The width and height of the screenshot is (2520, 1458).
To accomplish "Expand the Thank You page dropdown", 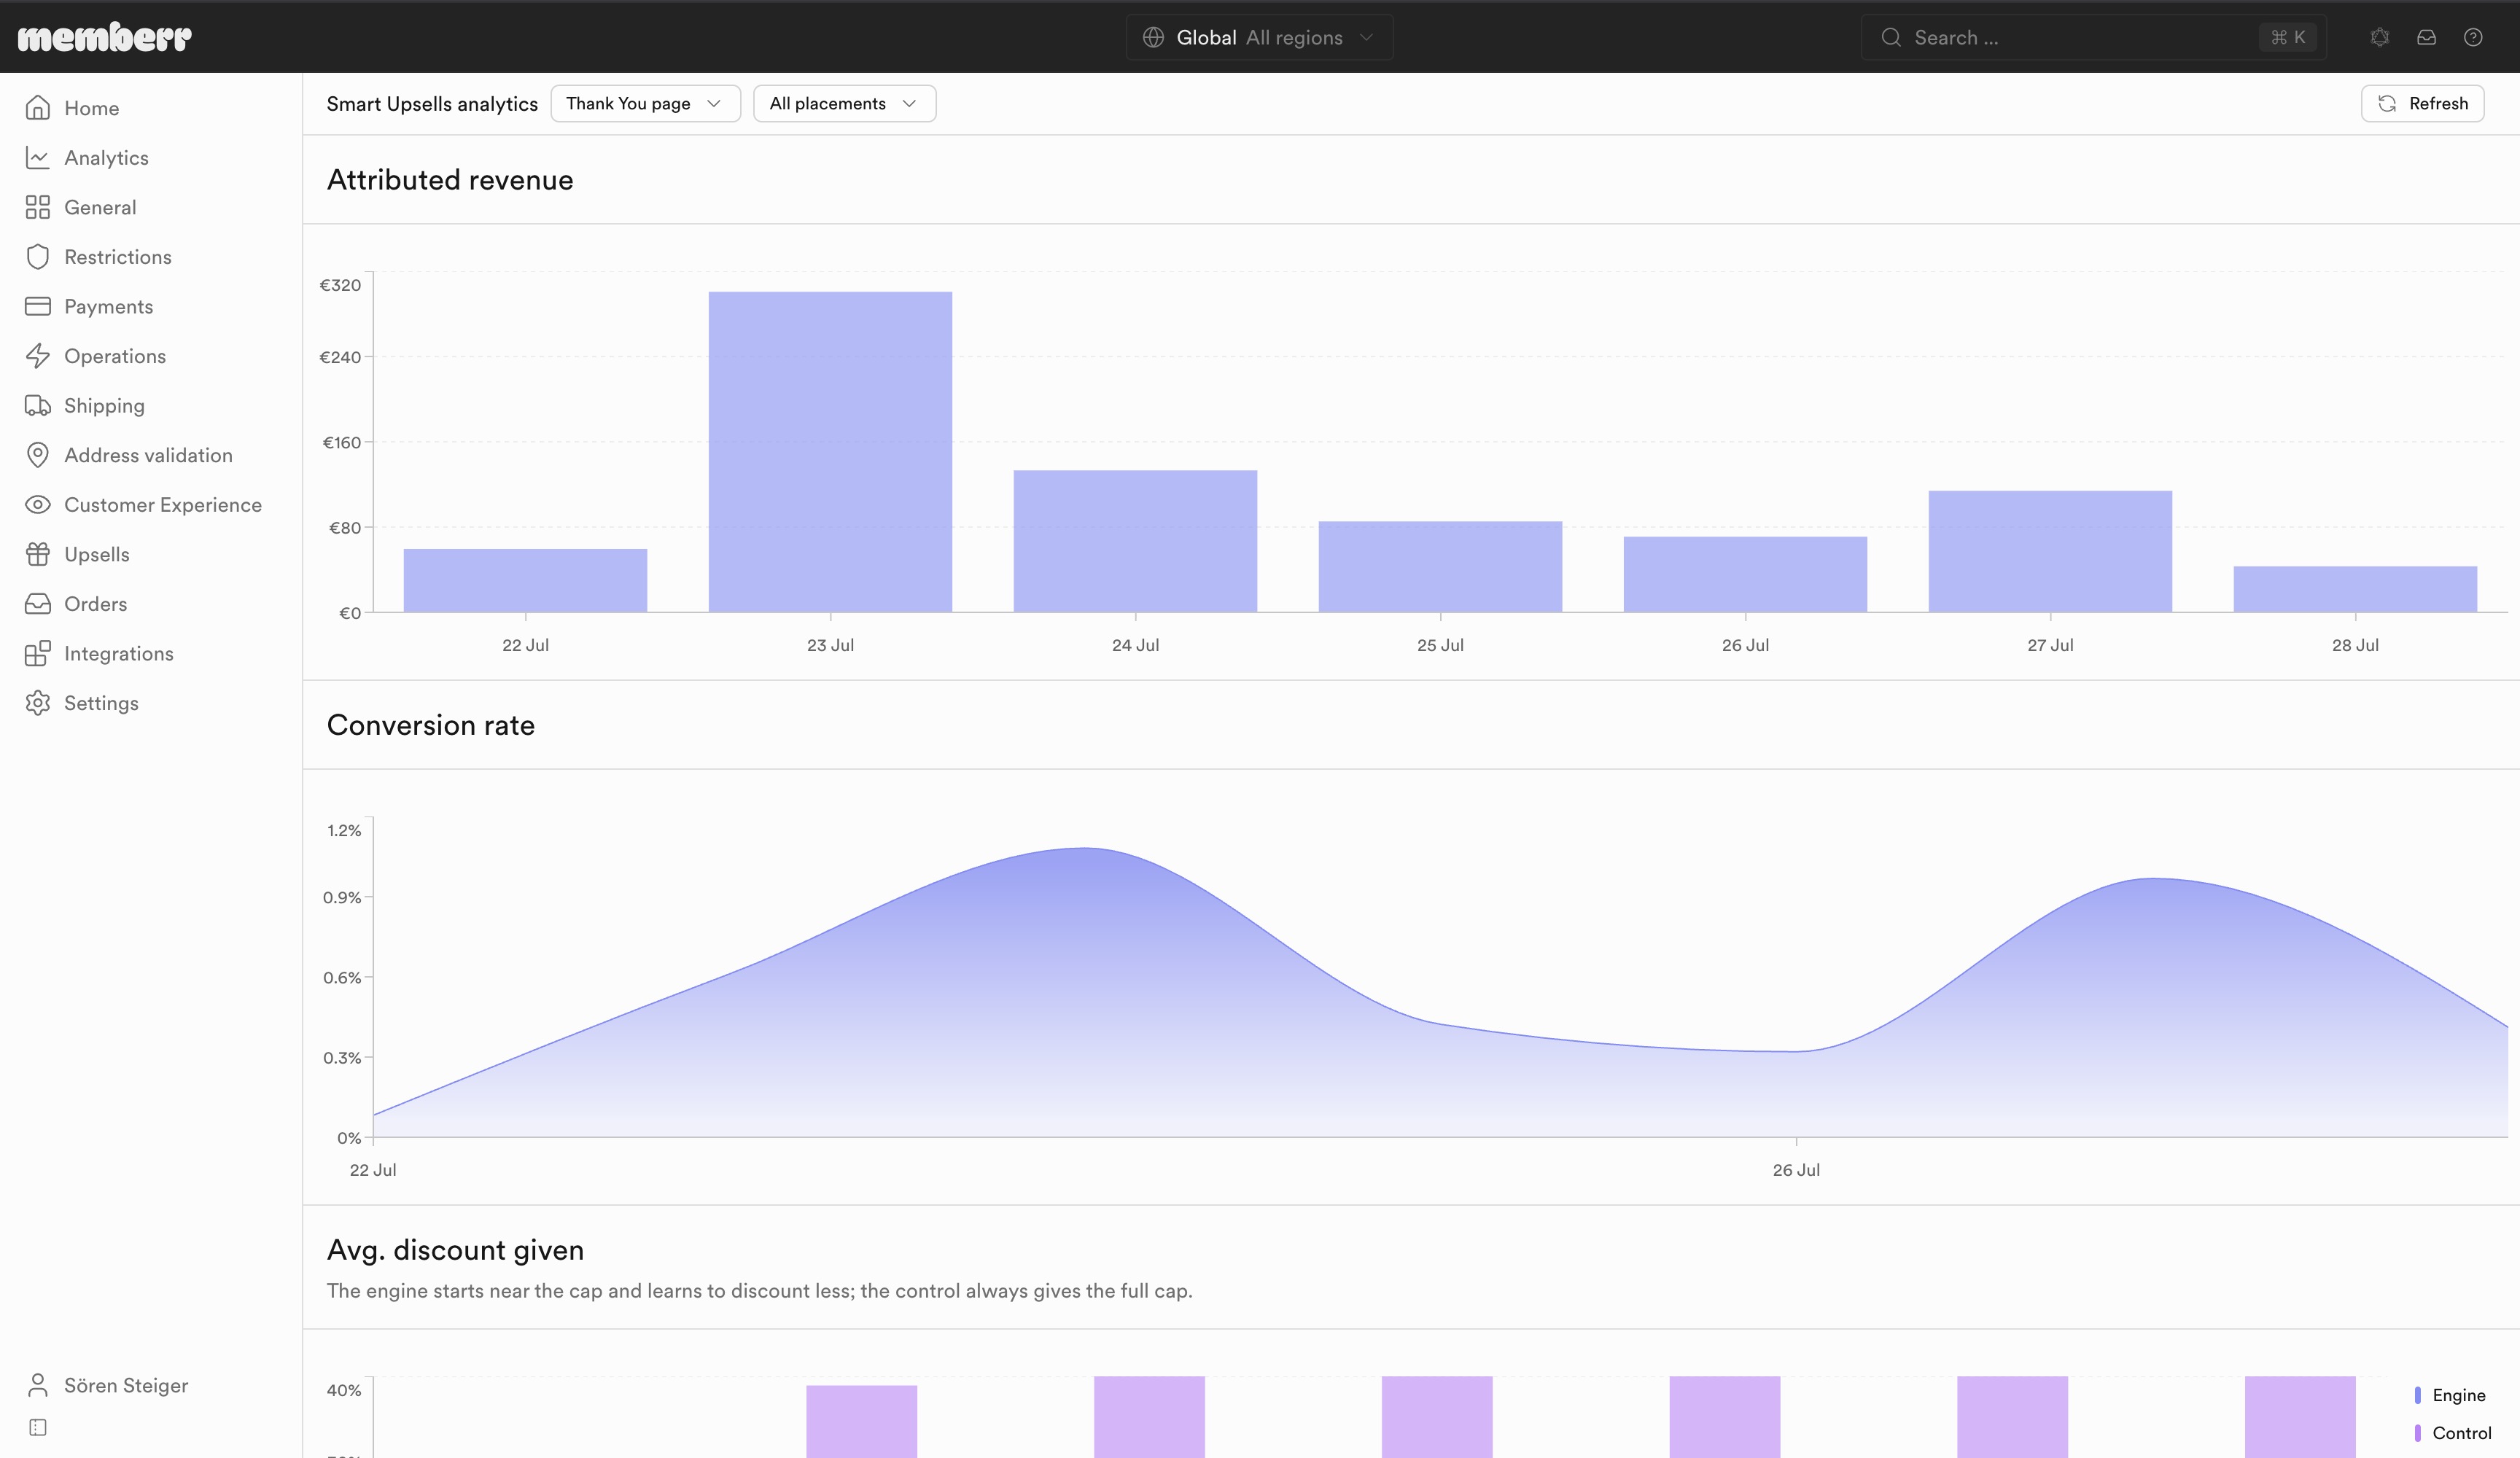I will pos(645,104).
